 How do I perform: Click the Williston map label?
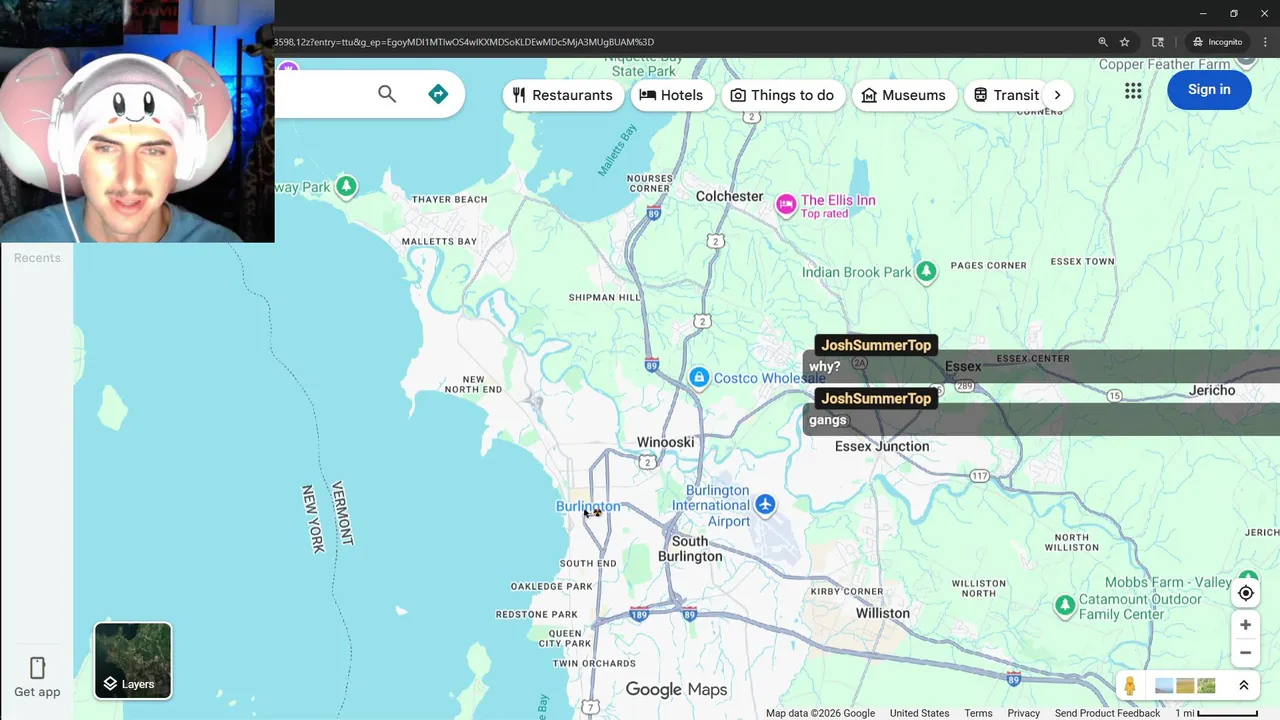coord(883,613)
